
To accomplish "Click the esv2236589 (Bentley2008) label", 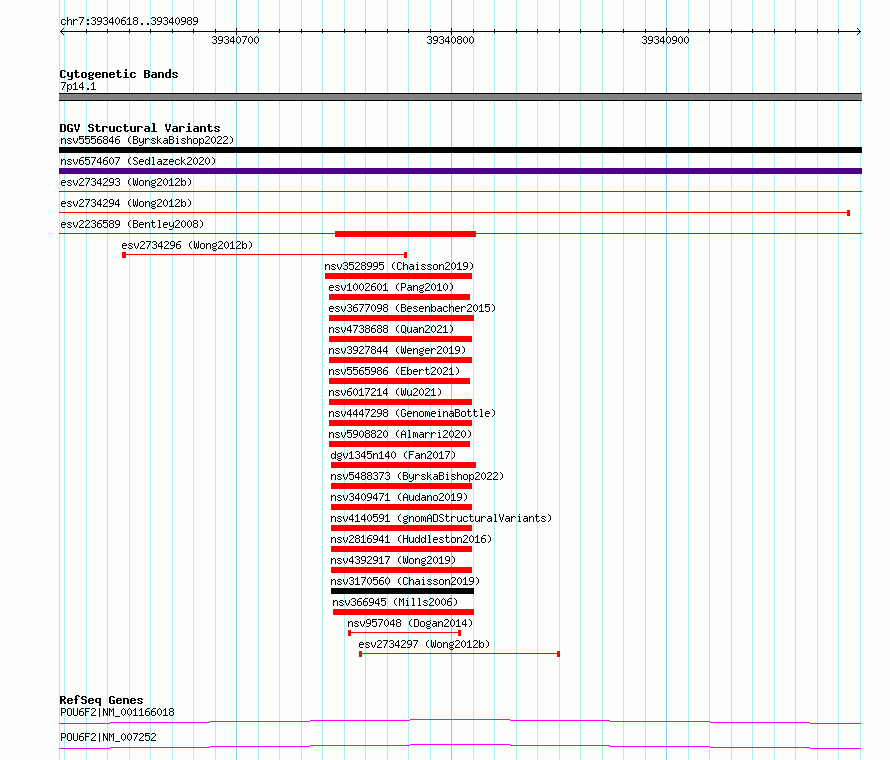I will (x=132, y=224).
